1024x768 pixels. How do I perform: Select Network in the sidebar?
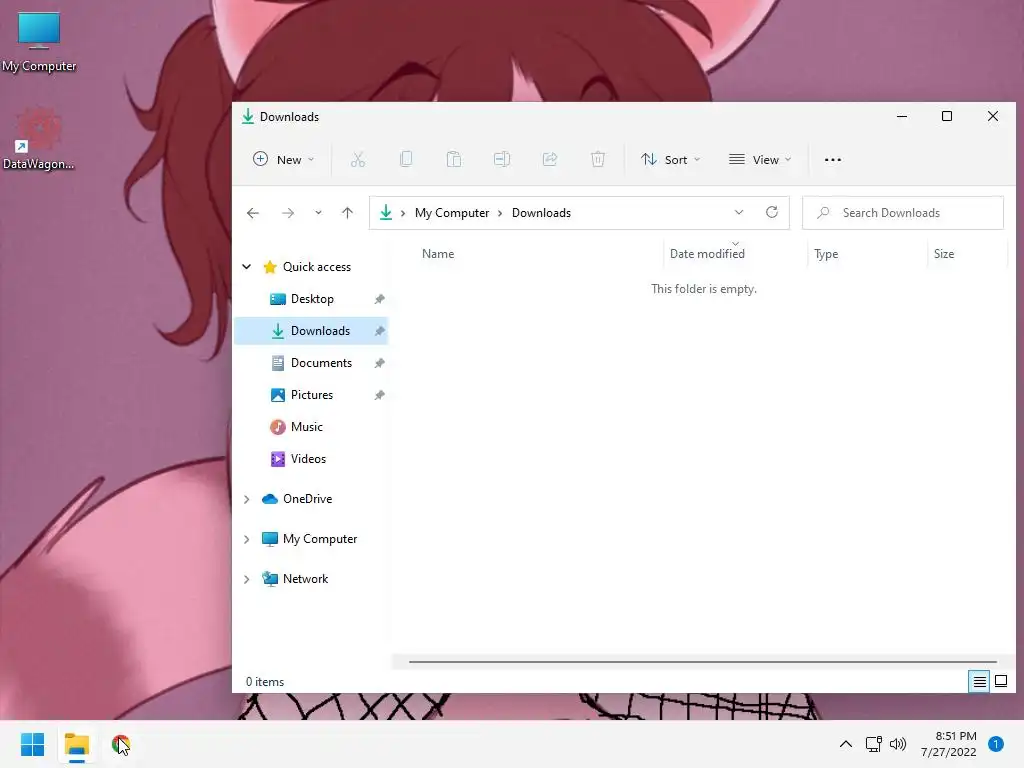305,579
